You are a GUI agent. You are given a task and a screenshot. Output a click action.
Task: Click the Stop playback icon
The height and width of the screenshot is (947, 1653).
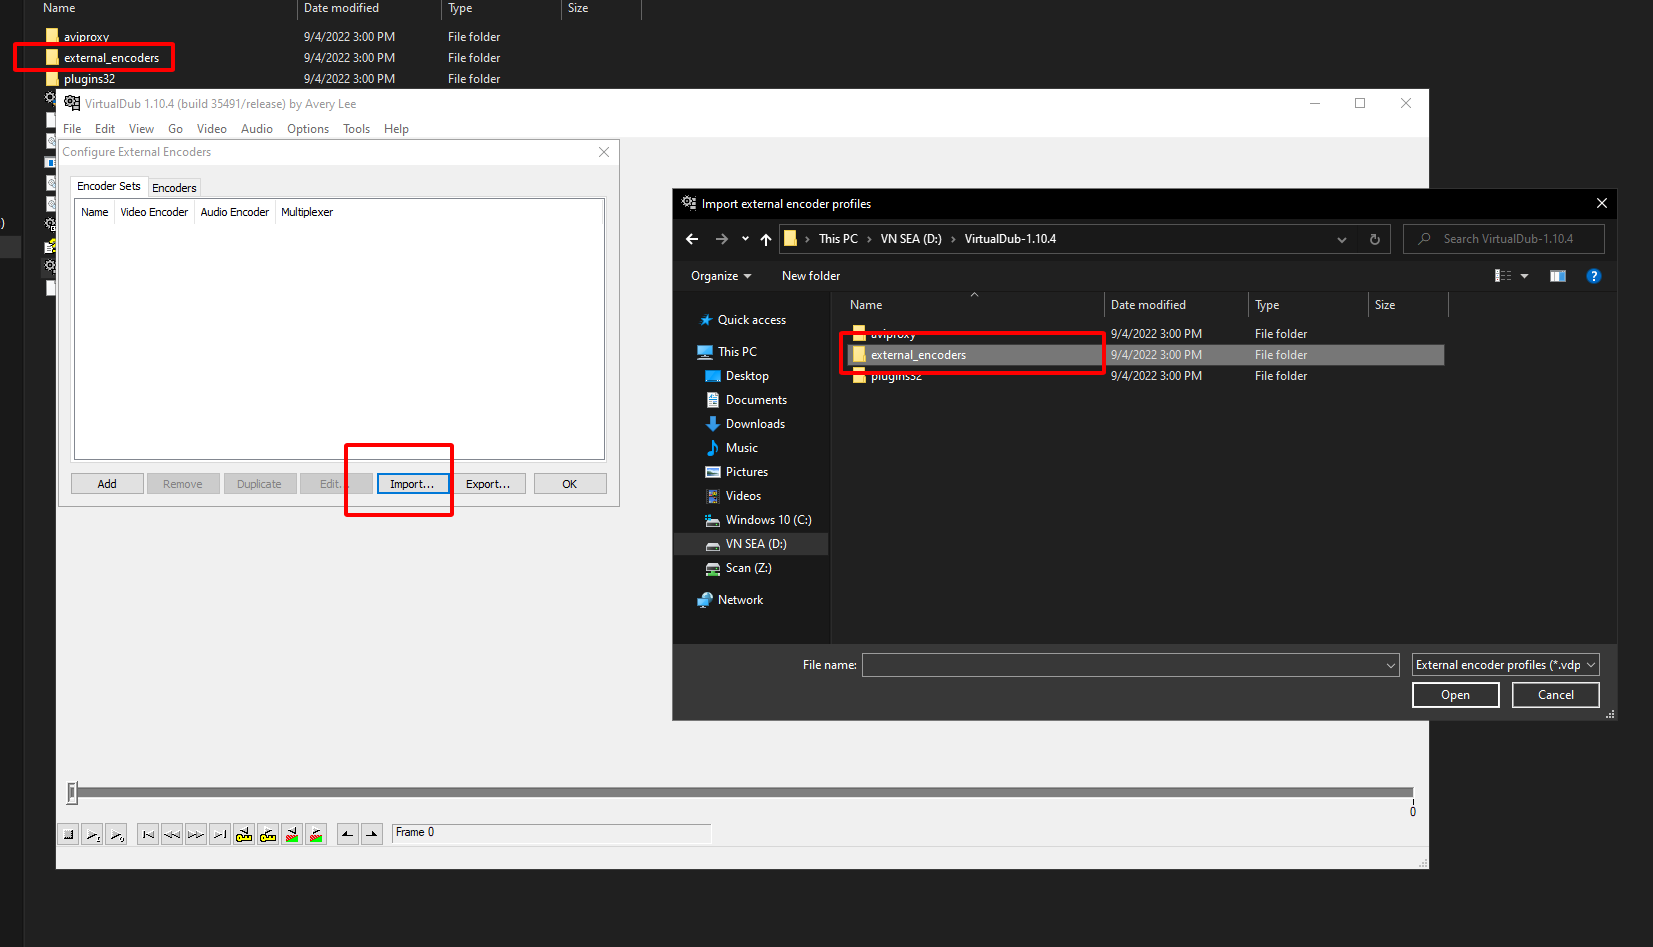[x=67, y=834]
